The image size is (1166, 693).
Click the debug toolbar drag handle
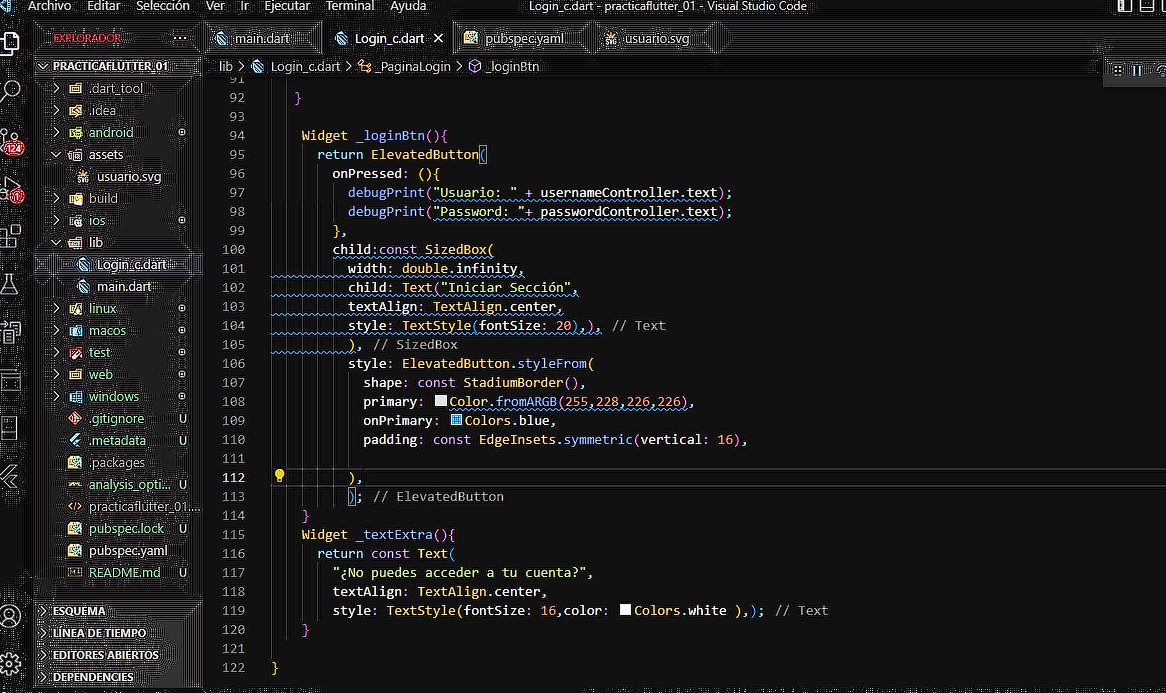click(x=1117, y=71)
